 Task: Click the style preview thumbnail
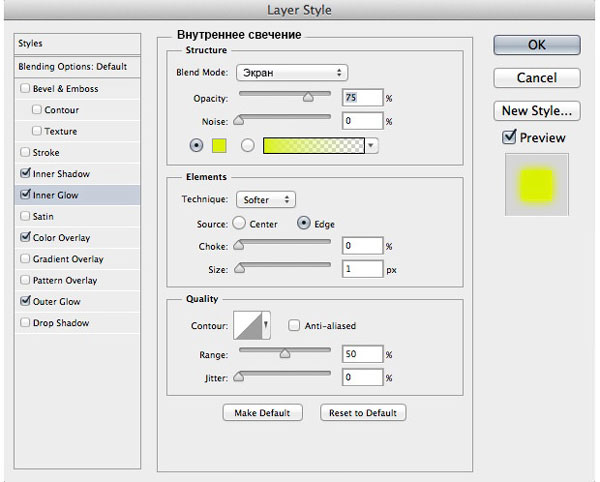pyautogui.click(x=536, y=184)
